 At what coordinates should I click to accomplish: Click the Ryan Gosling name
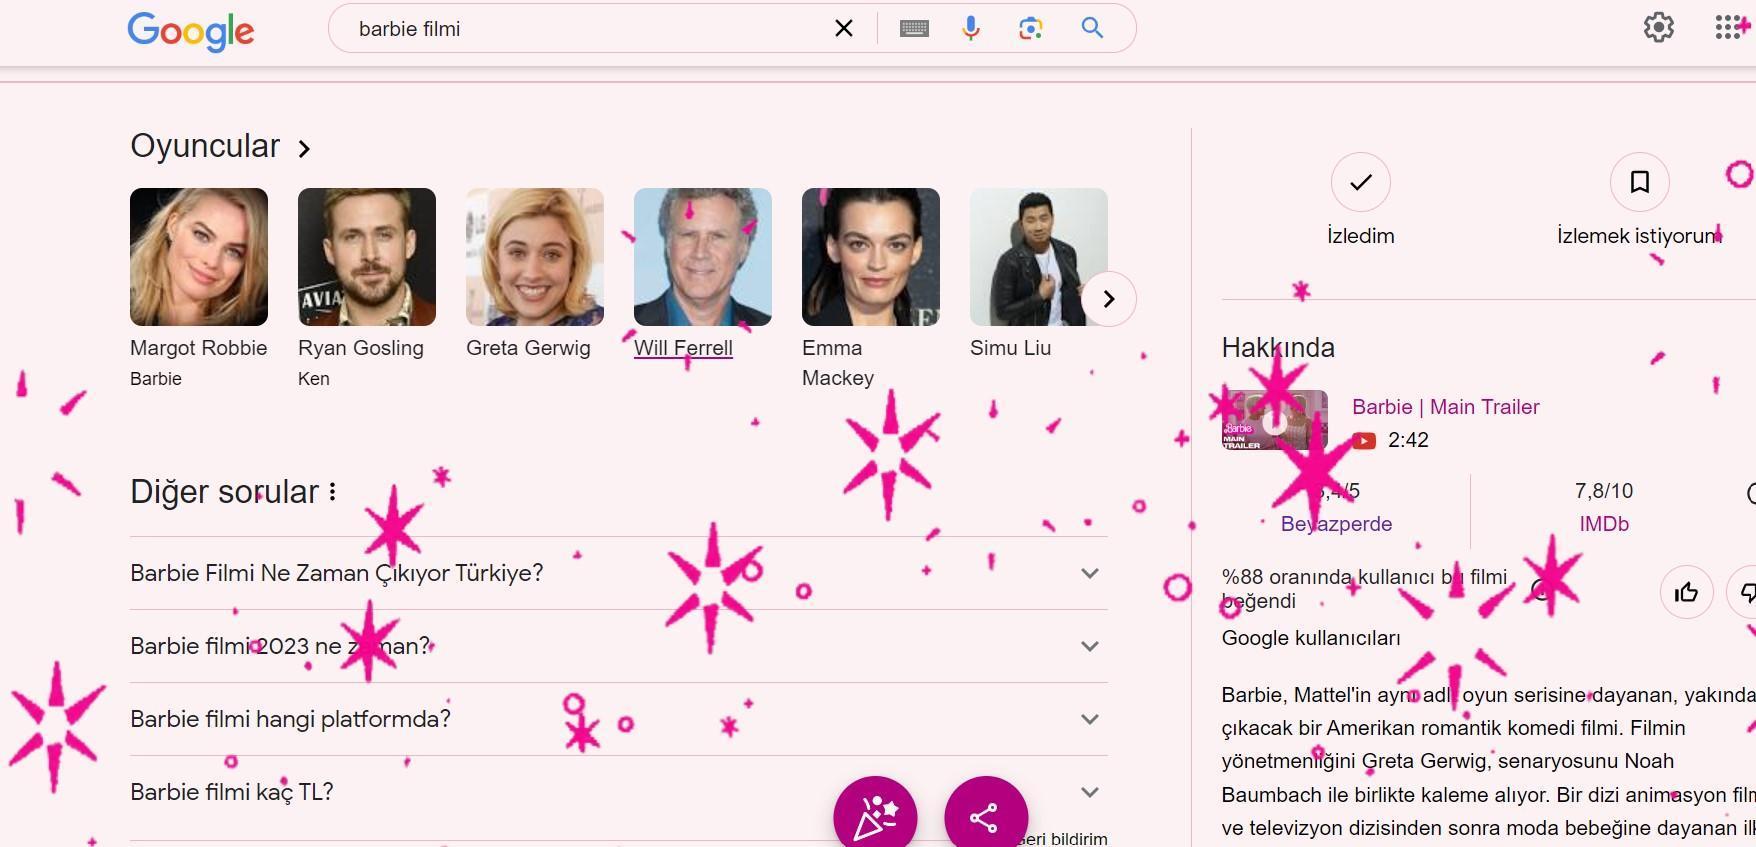pos(361,348)
